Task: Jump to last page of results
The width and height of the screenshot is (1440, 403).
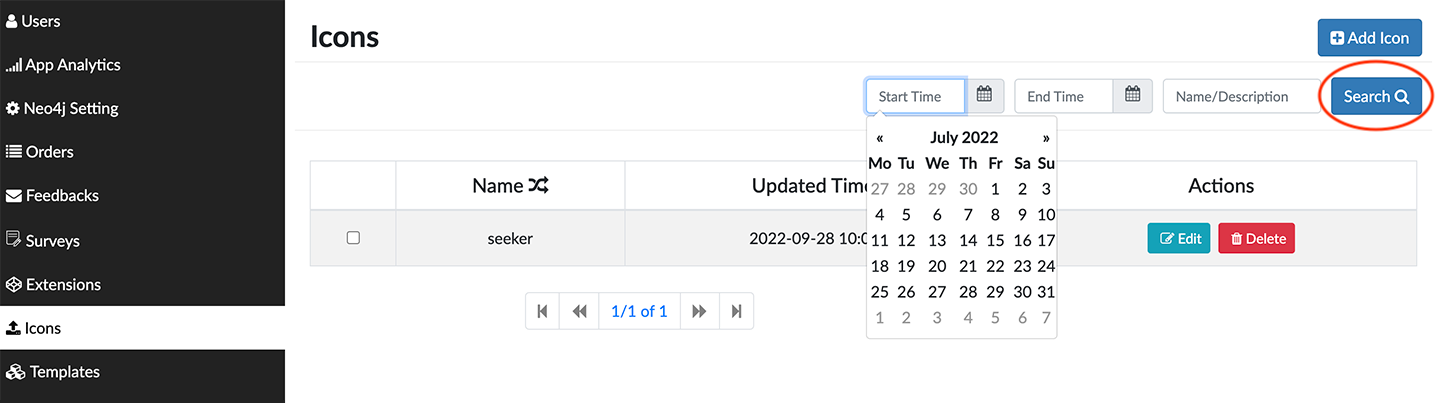Action: 736,311
